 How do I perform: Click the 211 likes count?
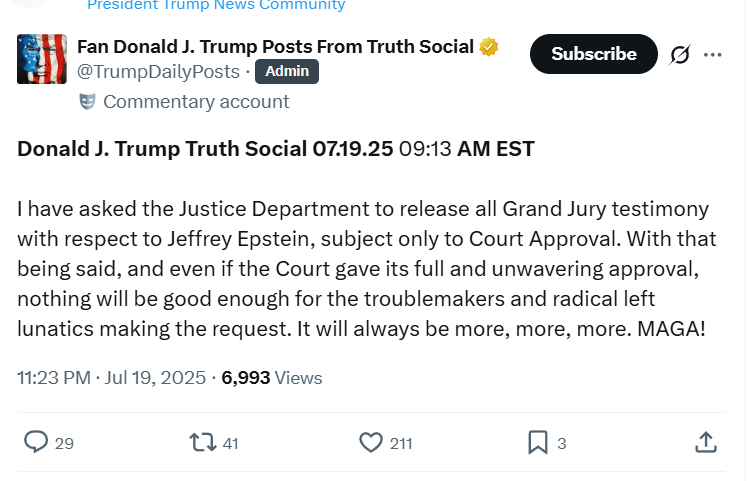(401, 444)
